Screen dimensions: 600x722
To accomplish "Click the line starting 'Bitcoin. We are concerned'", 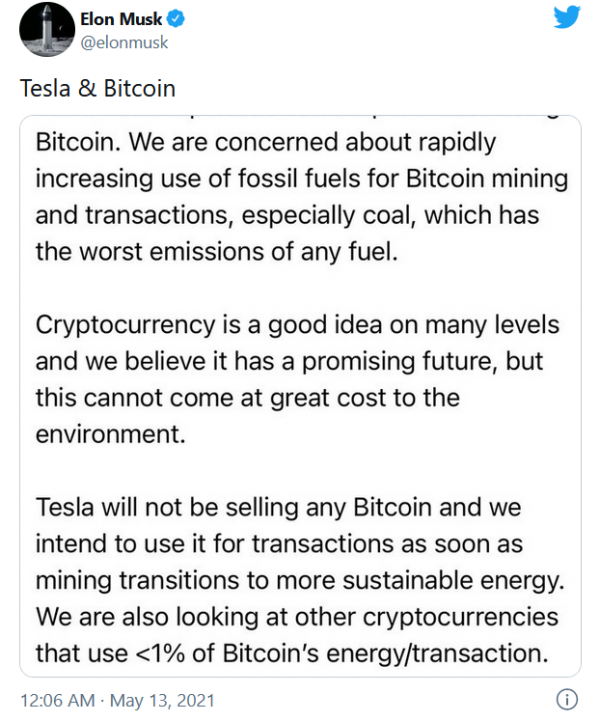I will [266, 142].
